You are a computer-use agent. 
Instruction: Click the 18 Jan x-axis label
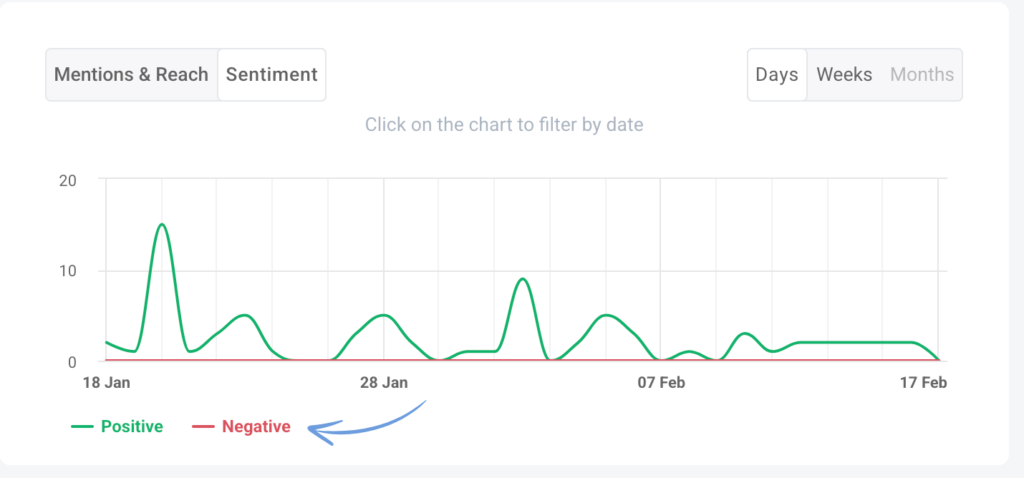pos(106,383)
